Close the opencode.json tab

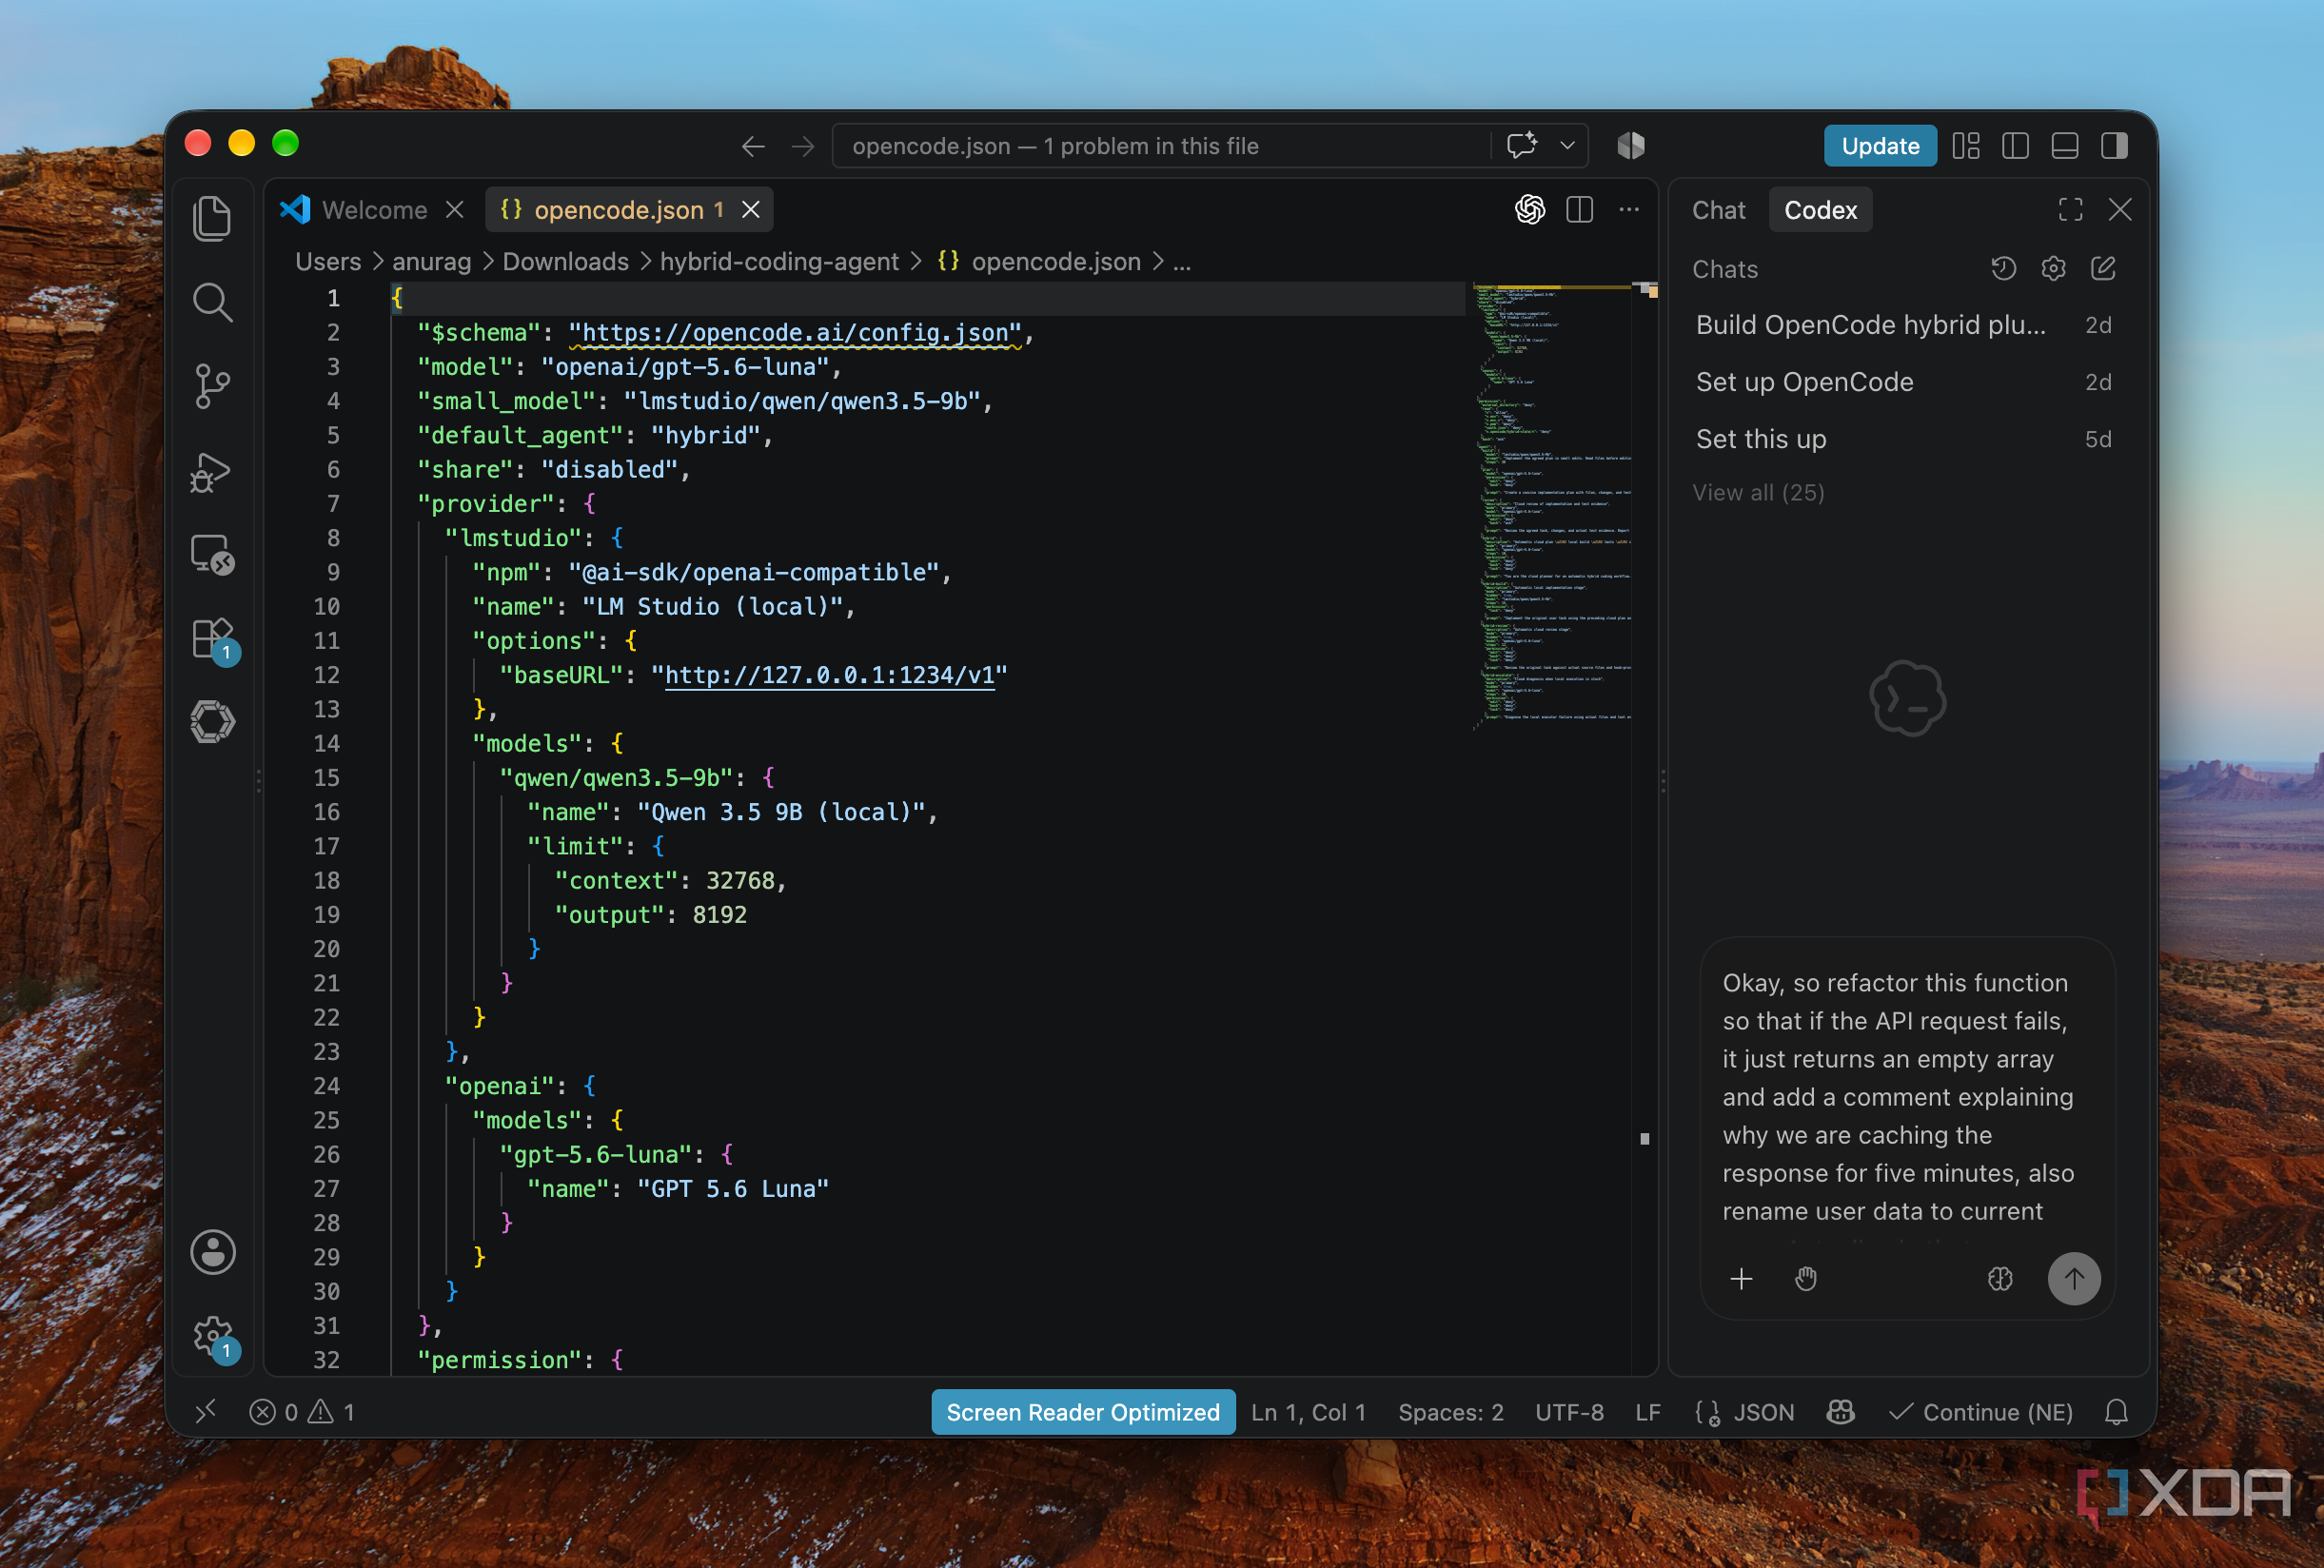(x=751, y=210)
